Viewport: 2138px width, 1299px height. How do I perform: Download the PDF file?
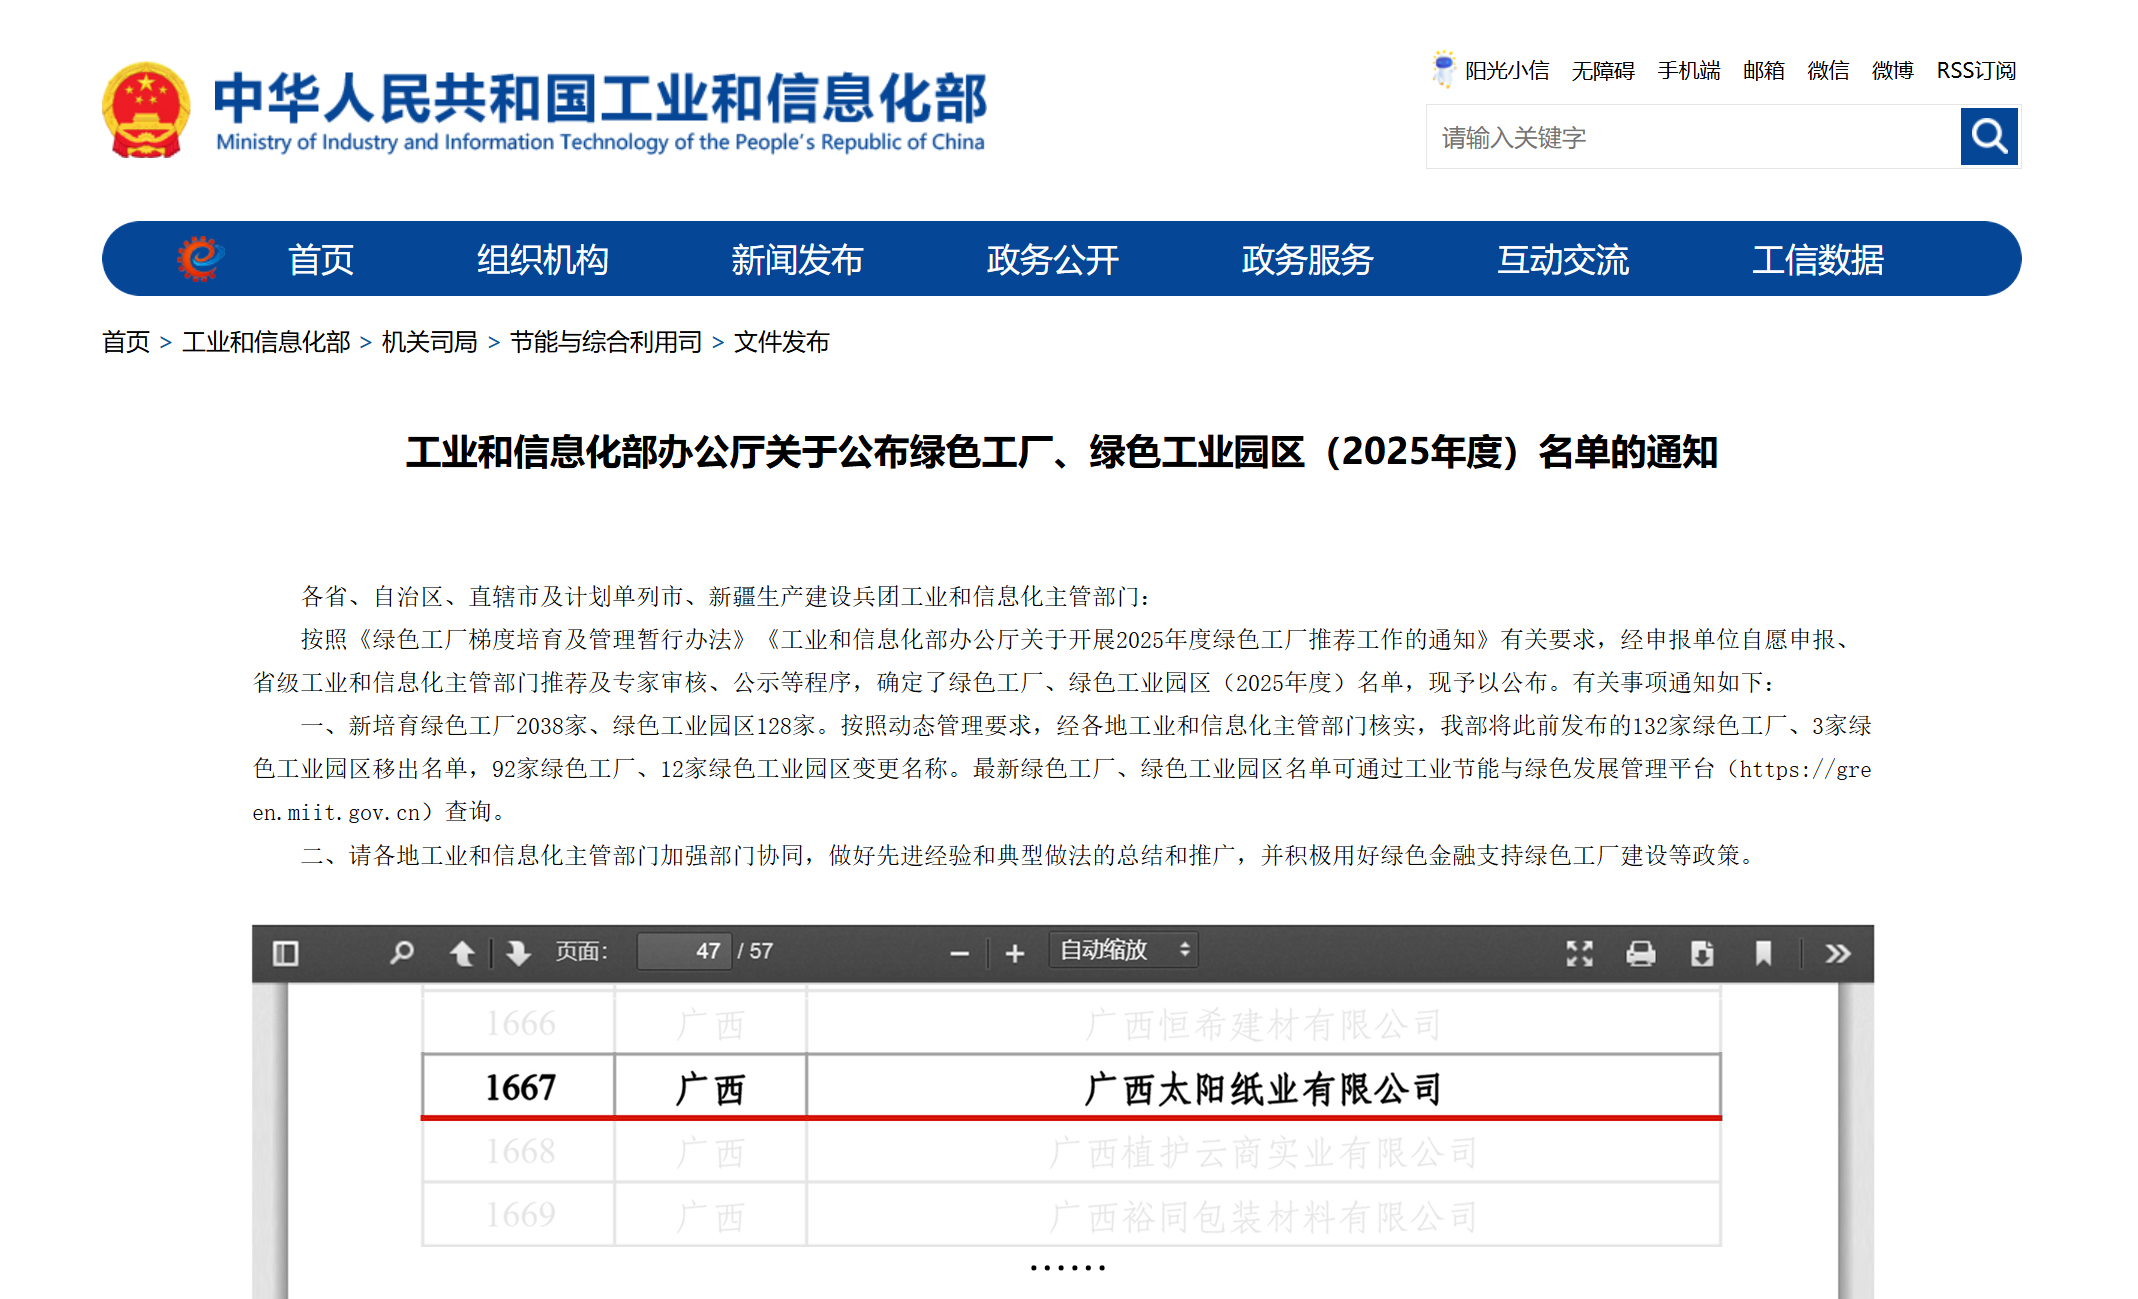tap(1702, 953)
